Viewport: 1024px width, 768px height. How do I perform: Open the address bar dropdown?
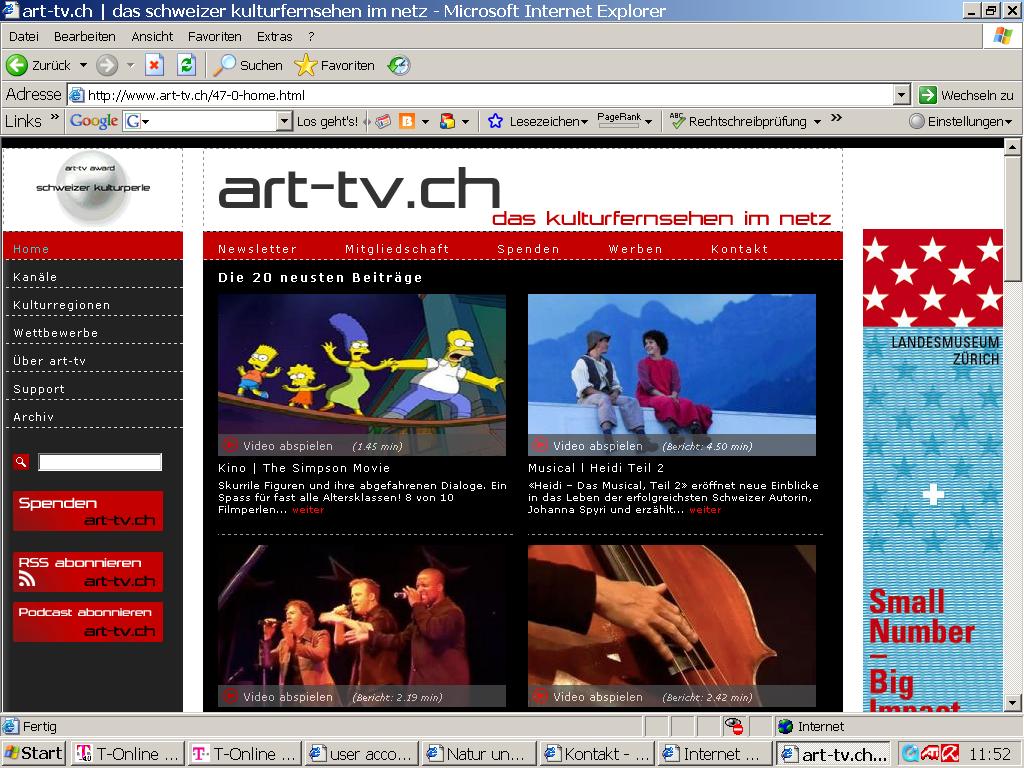point(903,94)
